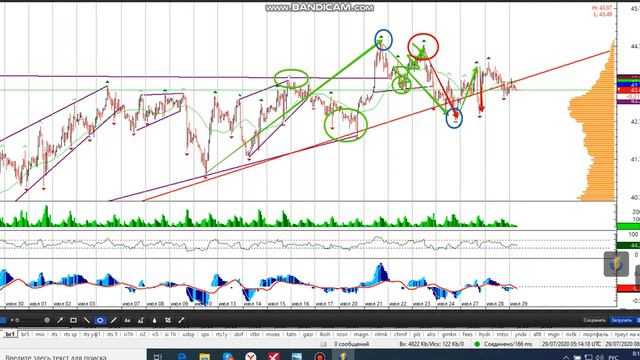Select the hydr tab

click(x=484, y=334)
